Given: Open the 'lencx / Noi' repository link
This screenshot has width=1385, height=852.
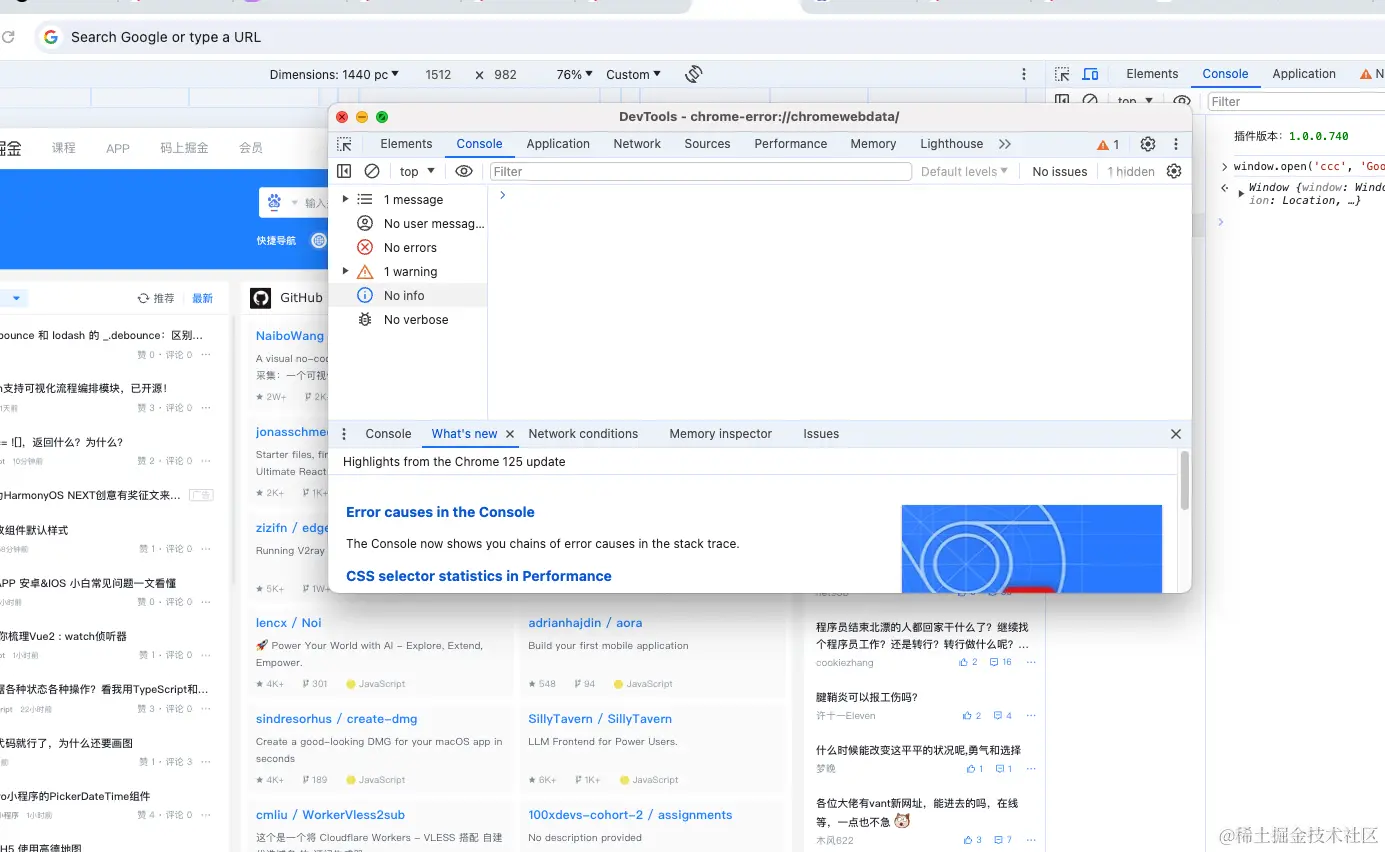Looking at the screenshot, I should pyautogui.click(x=289, y=623).
